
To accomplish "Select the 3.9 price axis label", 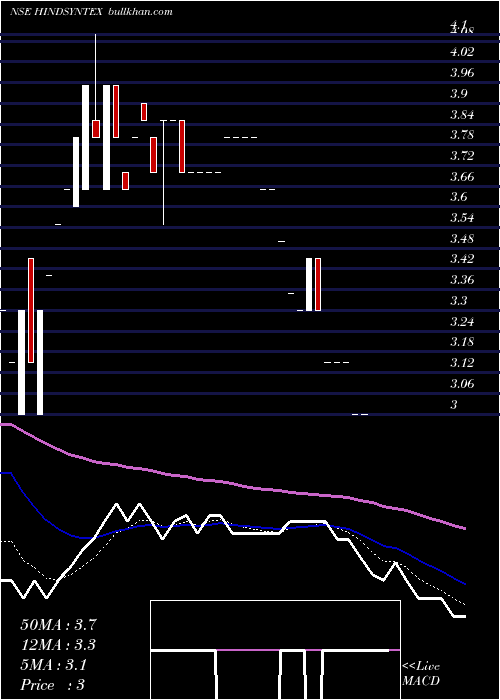I will pyautogui.click(x=458, y=94).
